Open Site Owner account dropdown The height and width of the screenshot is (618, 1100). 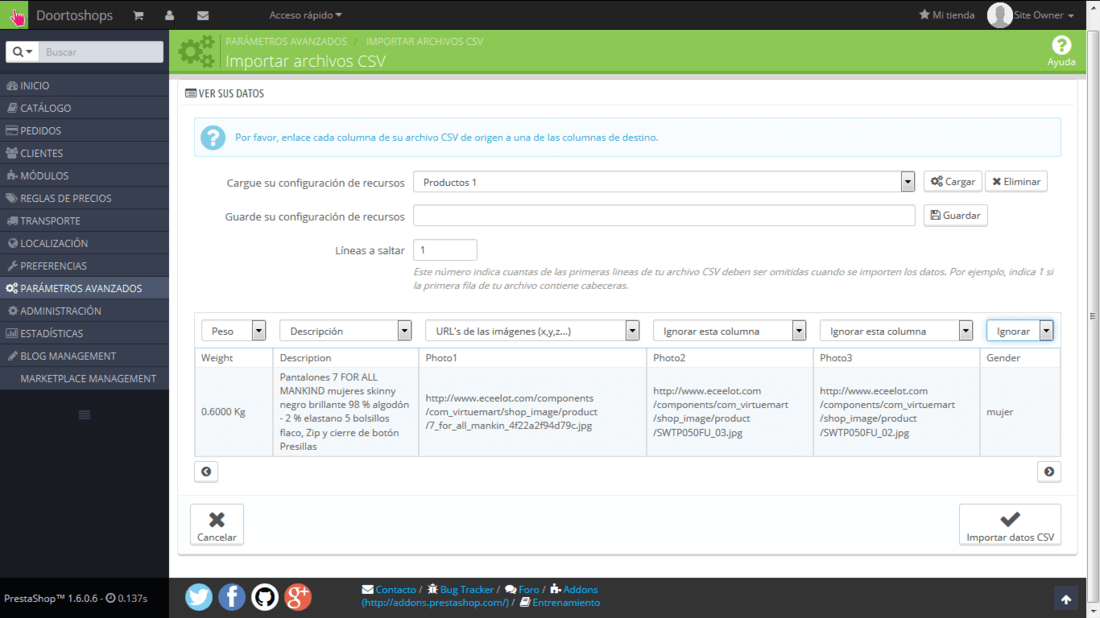pyautogui.click(x=1043, y=15)
